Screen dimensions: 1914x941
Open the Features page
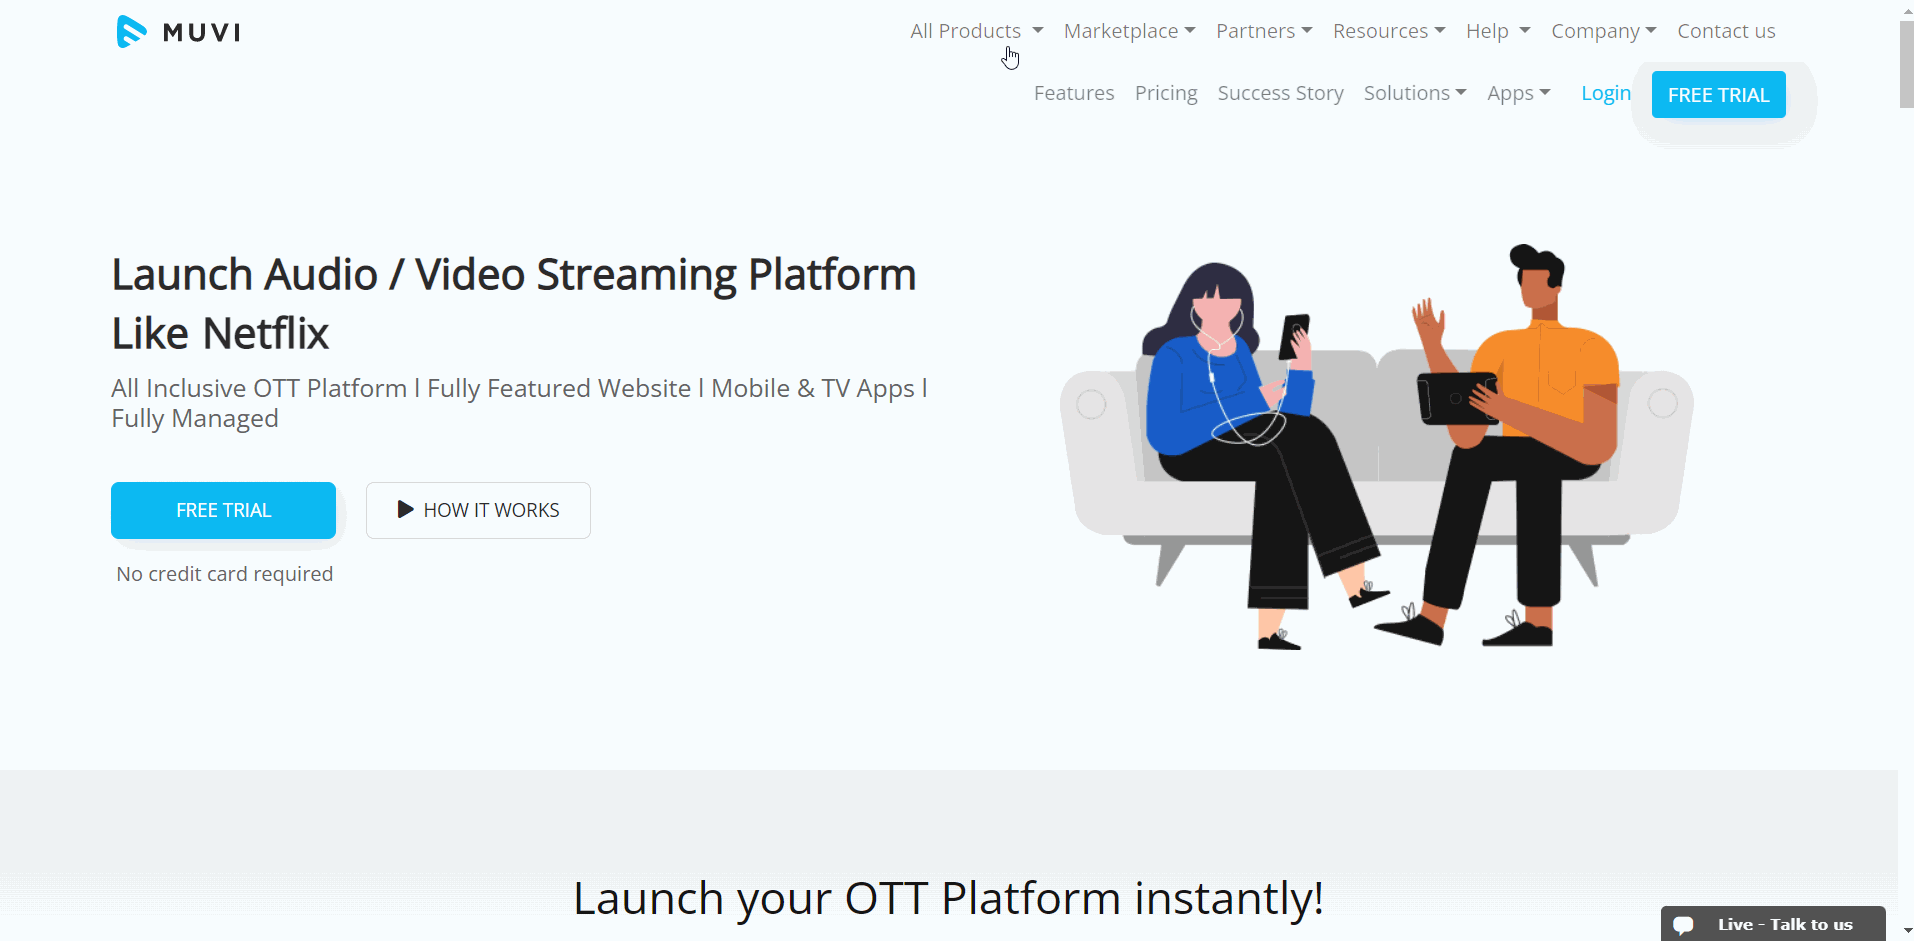(1074, 93)
